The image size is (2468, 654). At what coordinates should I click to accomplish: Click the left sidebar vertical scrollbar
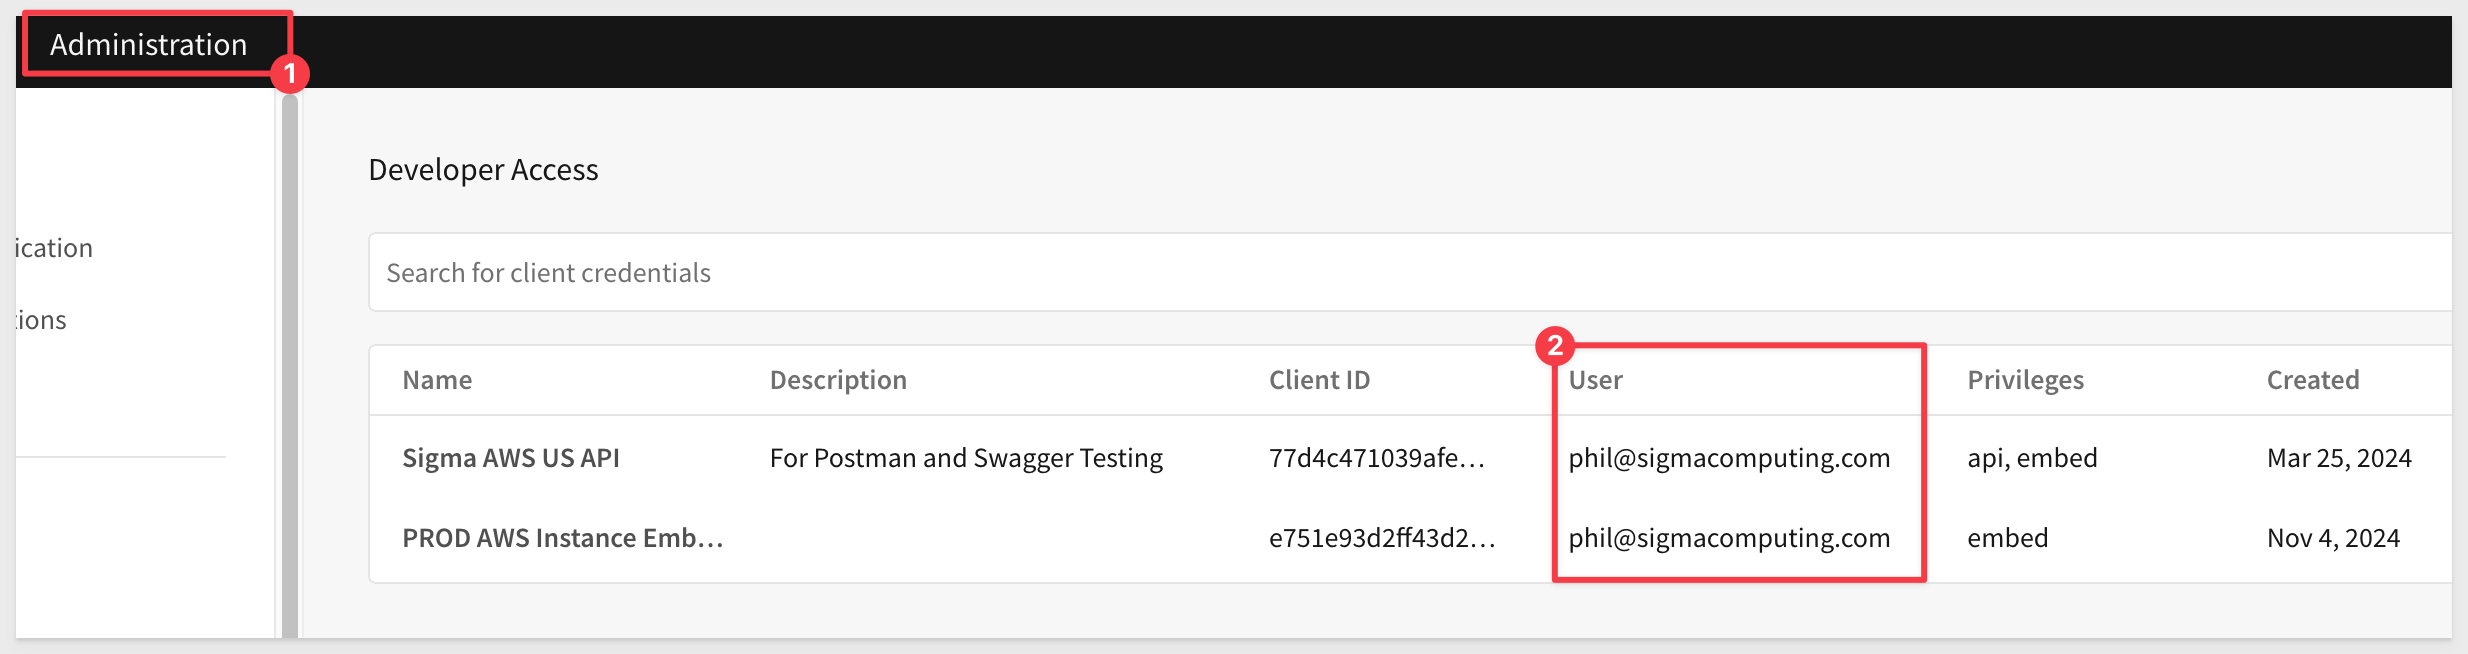click(x=290, y=360)
